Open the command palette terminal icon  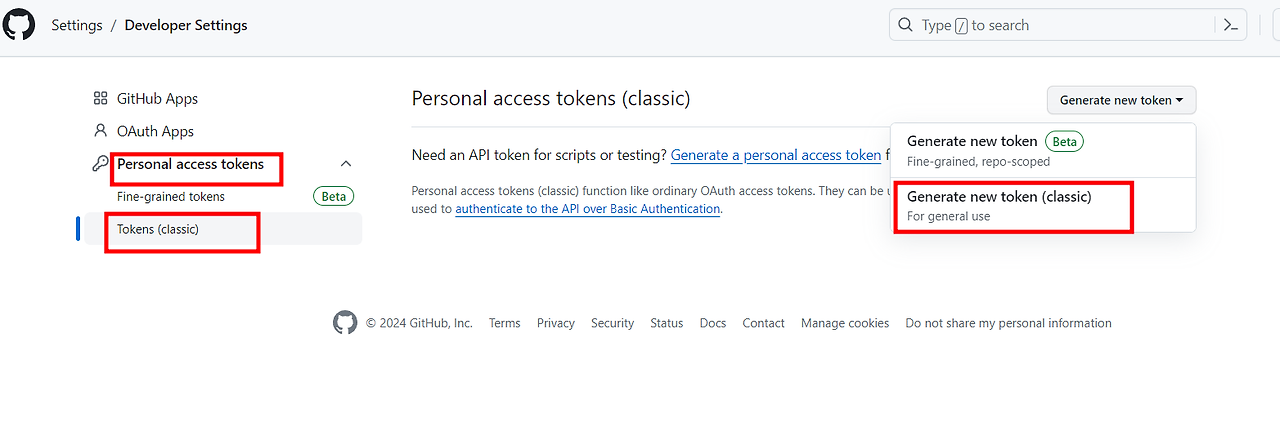click(1231, 25)
